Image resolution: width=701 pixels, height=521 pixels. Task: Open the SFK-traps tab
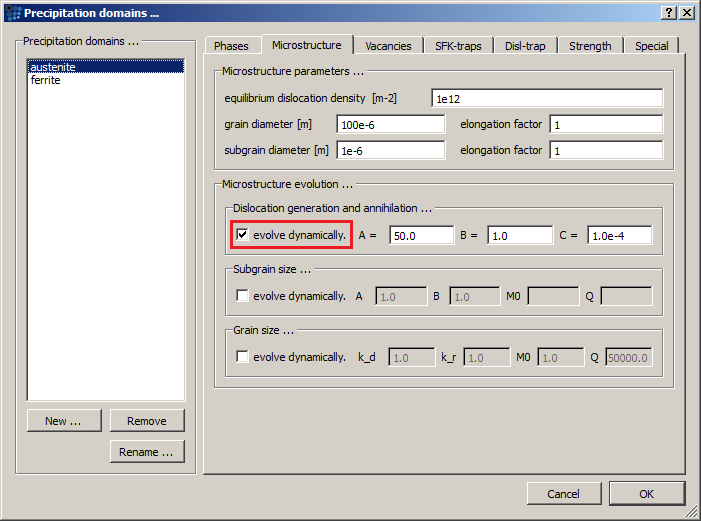coord(458,46)
